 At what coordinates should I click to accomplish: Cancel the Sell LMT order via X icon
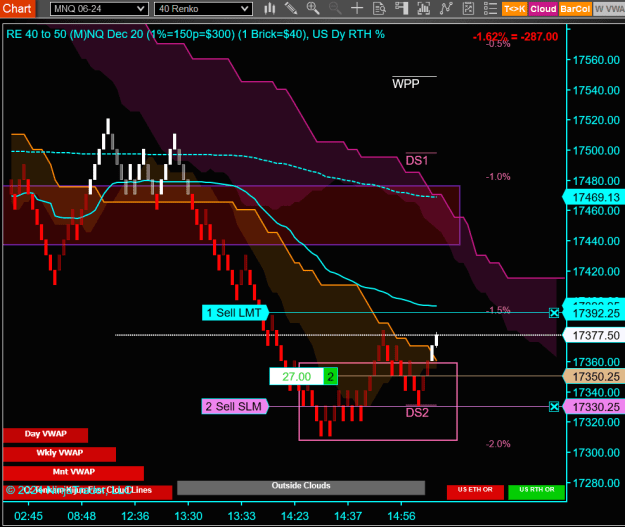(x=554, y=313)
